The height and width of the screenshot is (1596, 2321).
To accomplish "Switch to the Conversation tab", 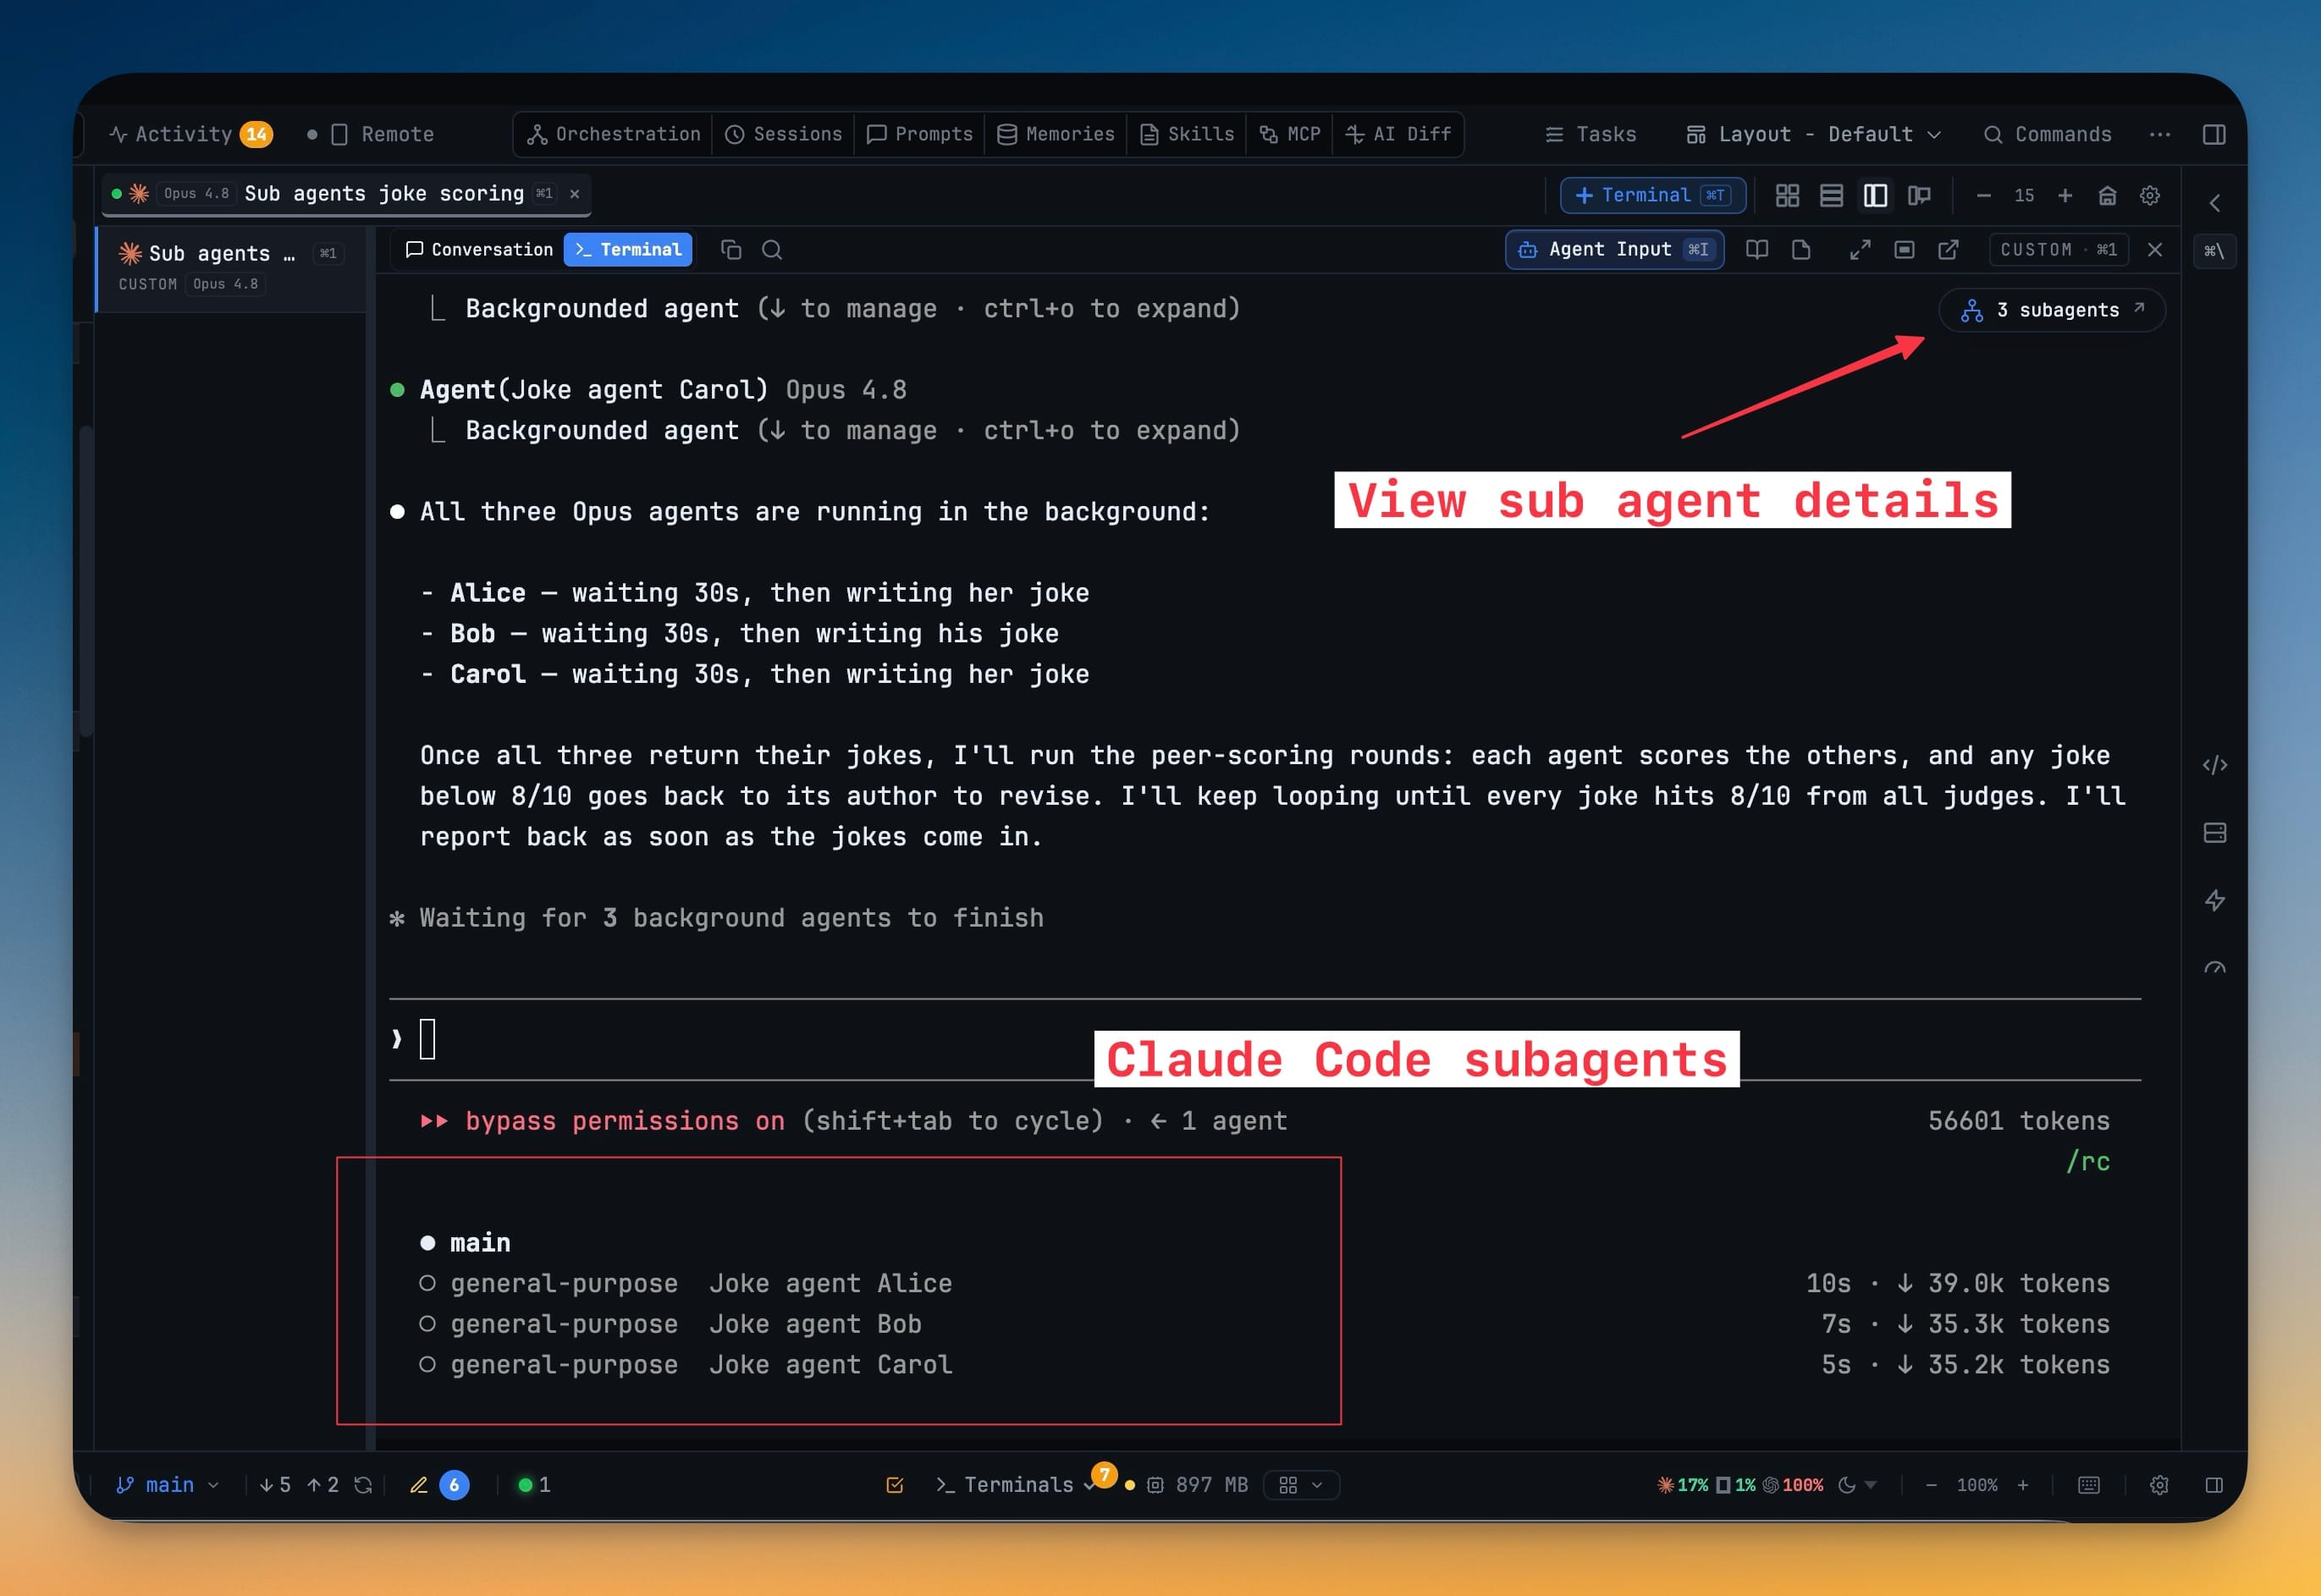I will (x=479, y=249).
